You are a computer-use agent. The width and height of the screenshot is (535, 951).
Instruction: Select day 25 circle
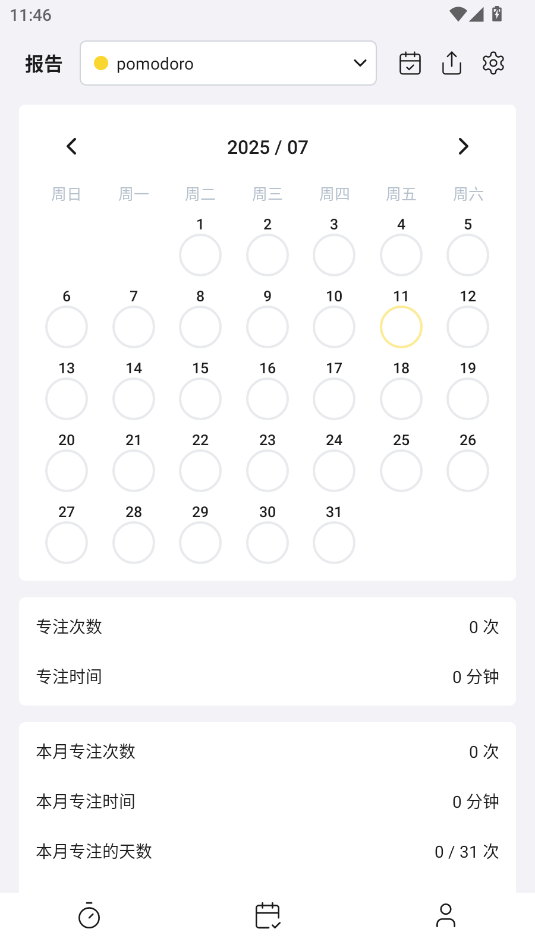[401, 471]
